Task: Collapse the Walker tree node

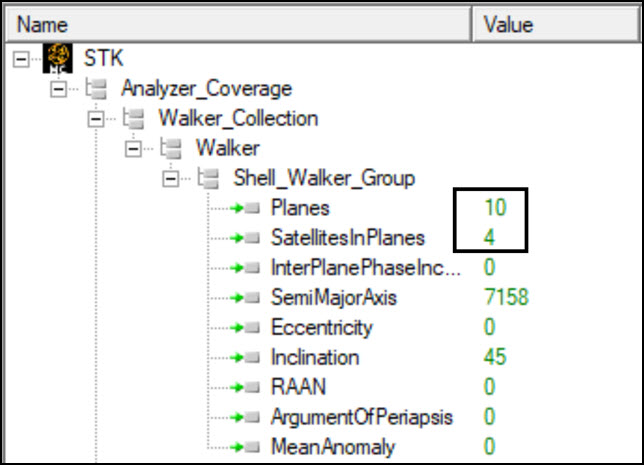Action: (132, 148)
